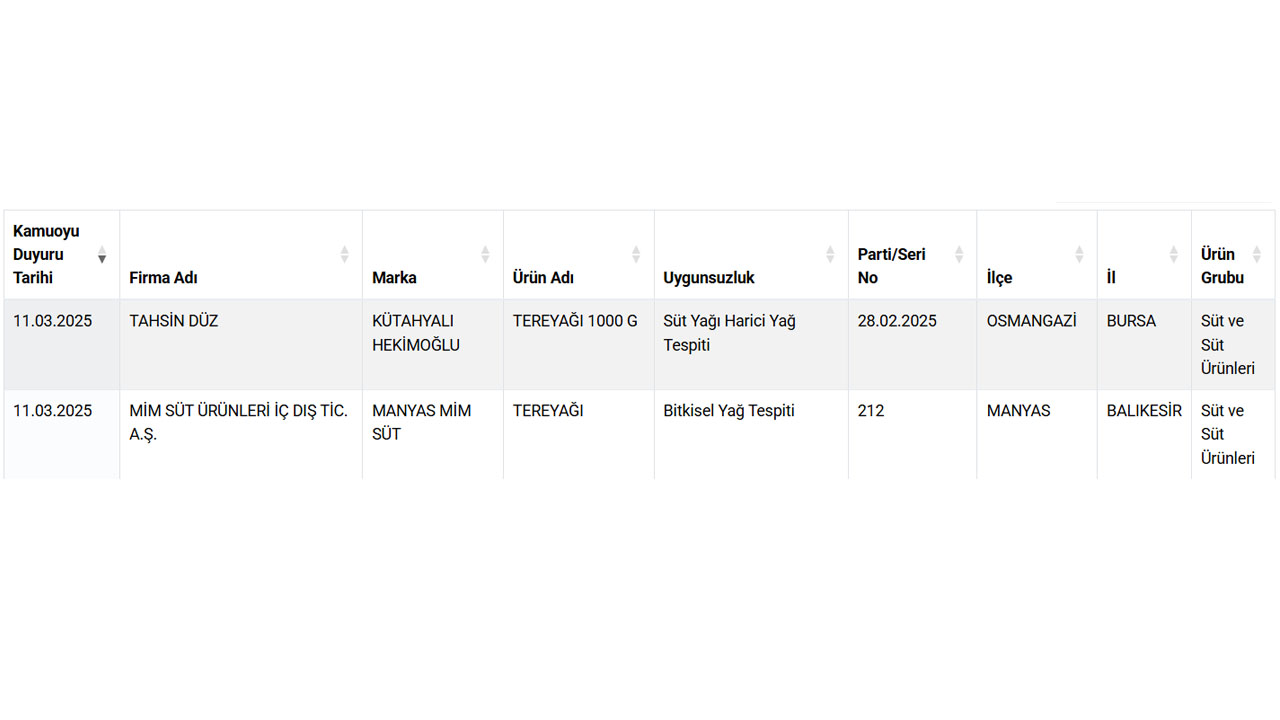Click Bitkisel Yağ Tespiti cell
This screenshot has width=1280, height=720.
751,434
